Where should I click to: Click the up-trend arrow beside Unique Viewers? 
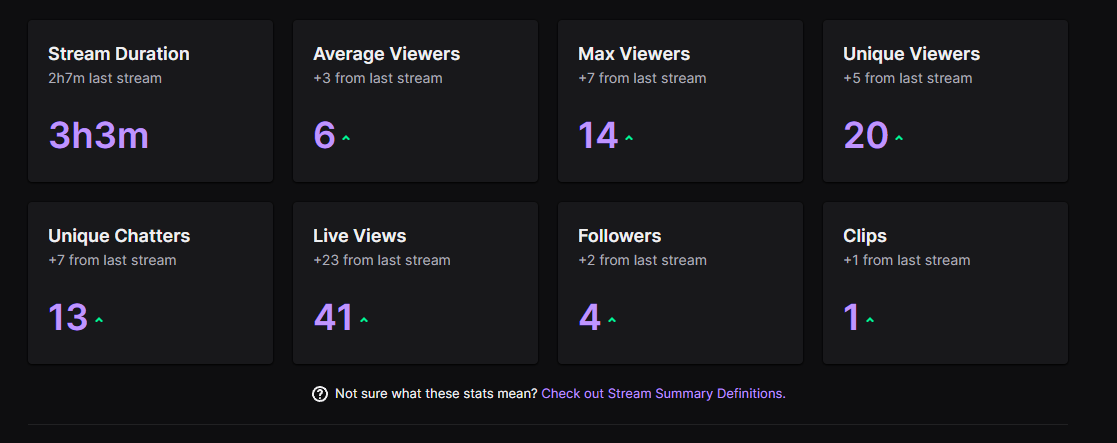pos(899,138)
